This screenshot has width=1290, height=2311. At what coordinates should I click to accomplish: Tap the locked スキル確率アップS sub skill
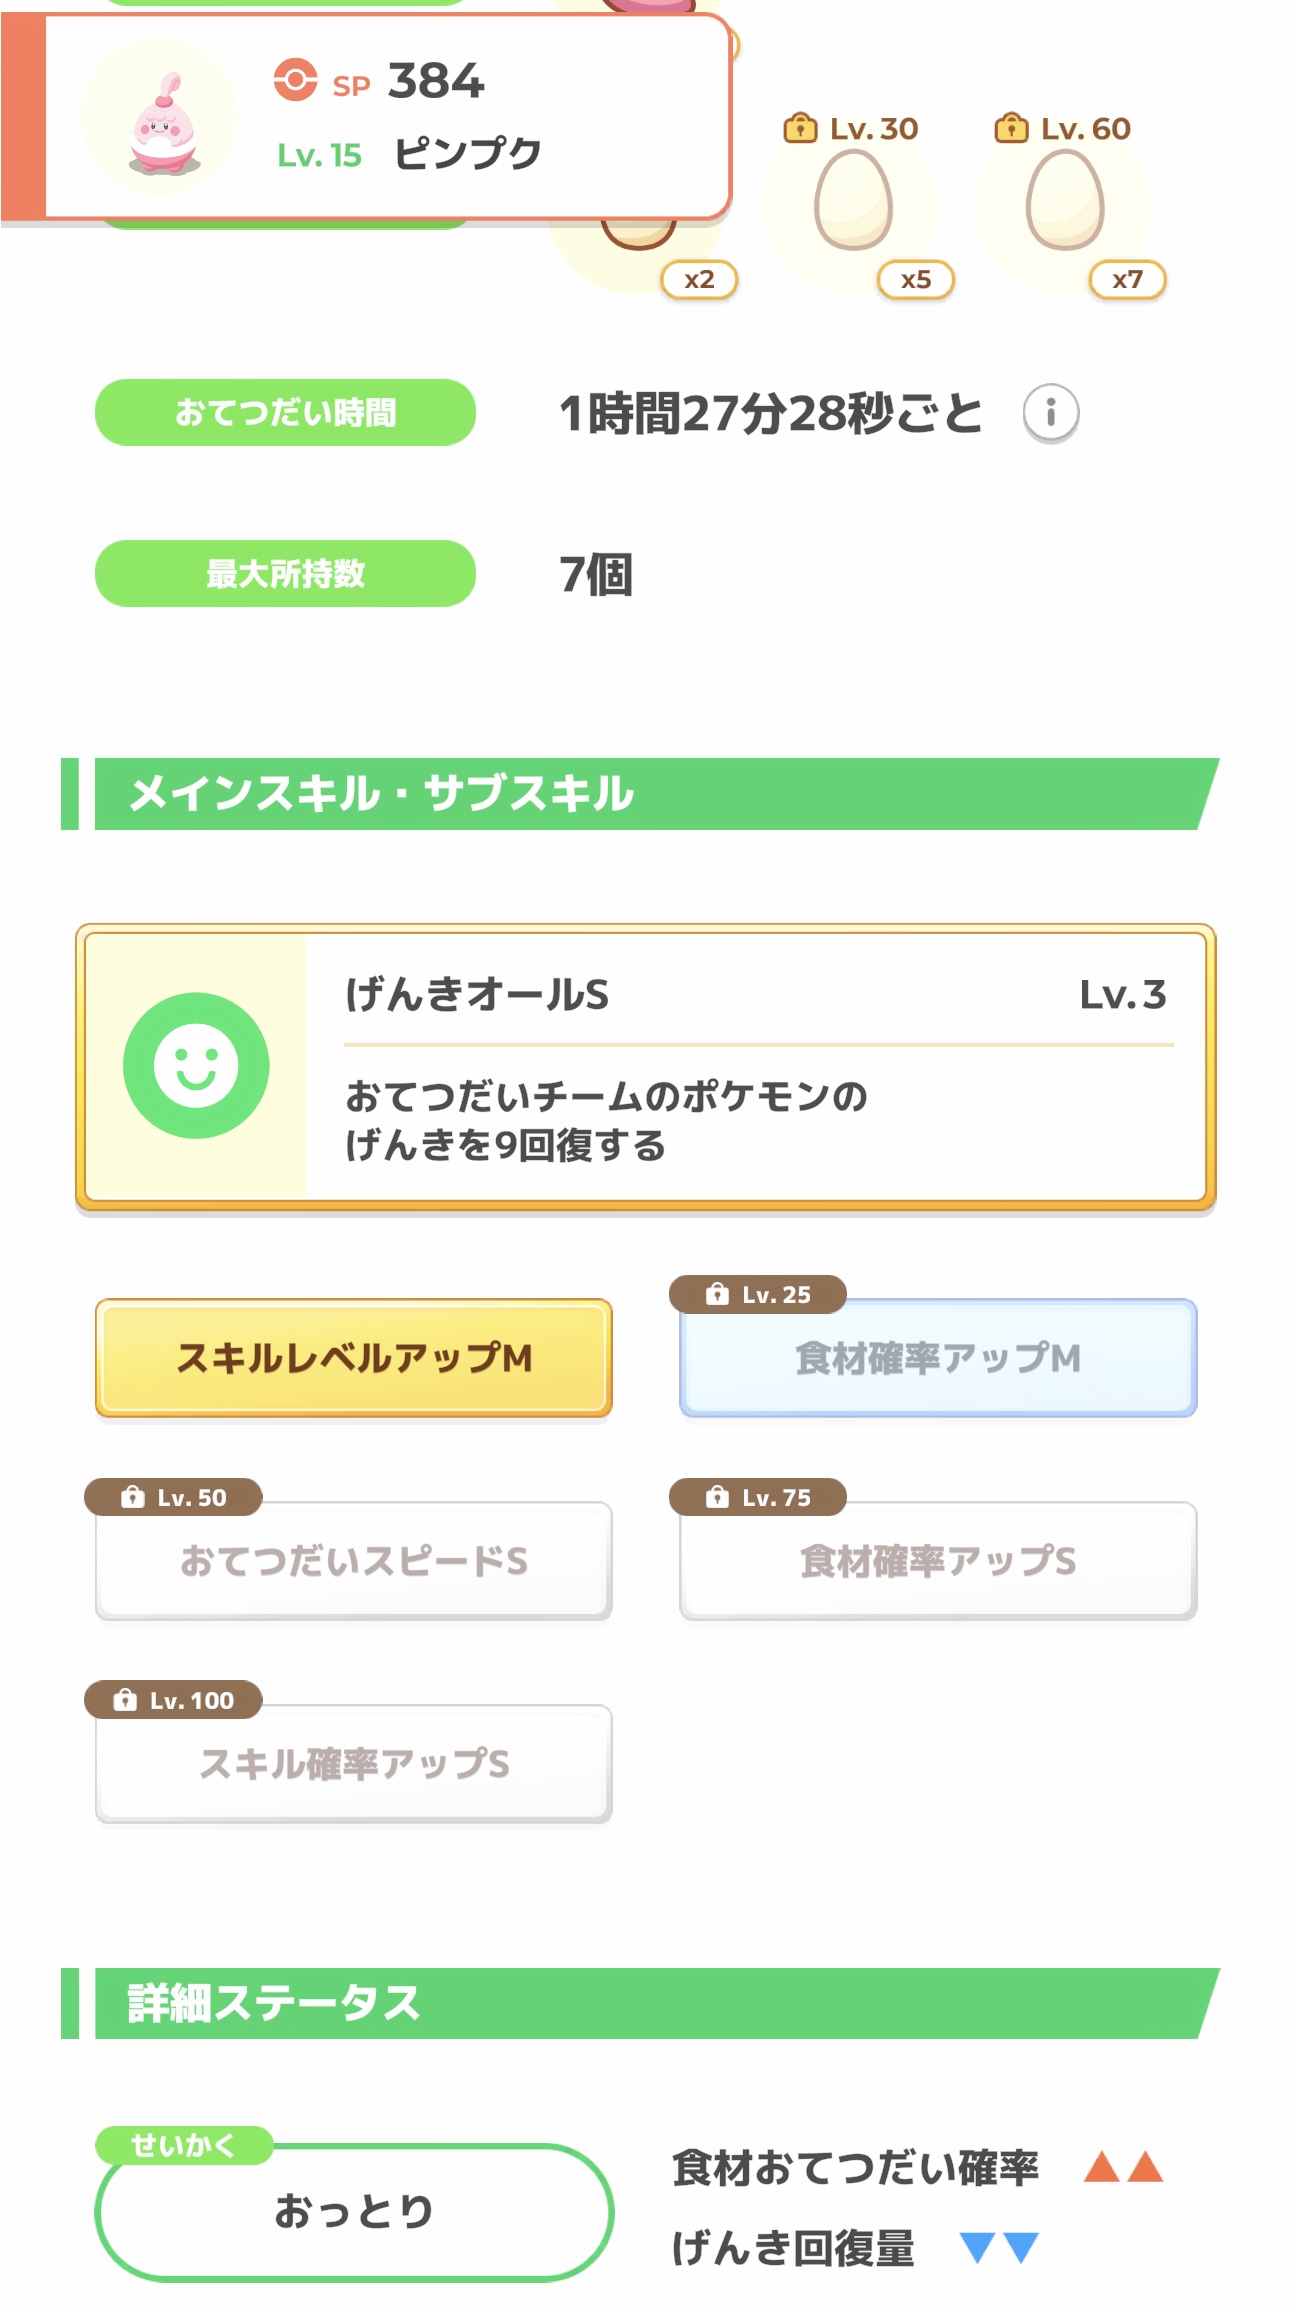[x=354, y=1763]
